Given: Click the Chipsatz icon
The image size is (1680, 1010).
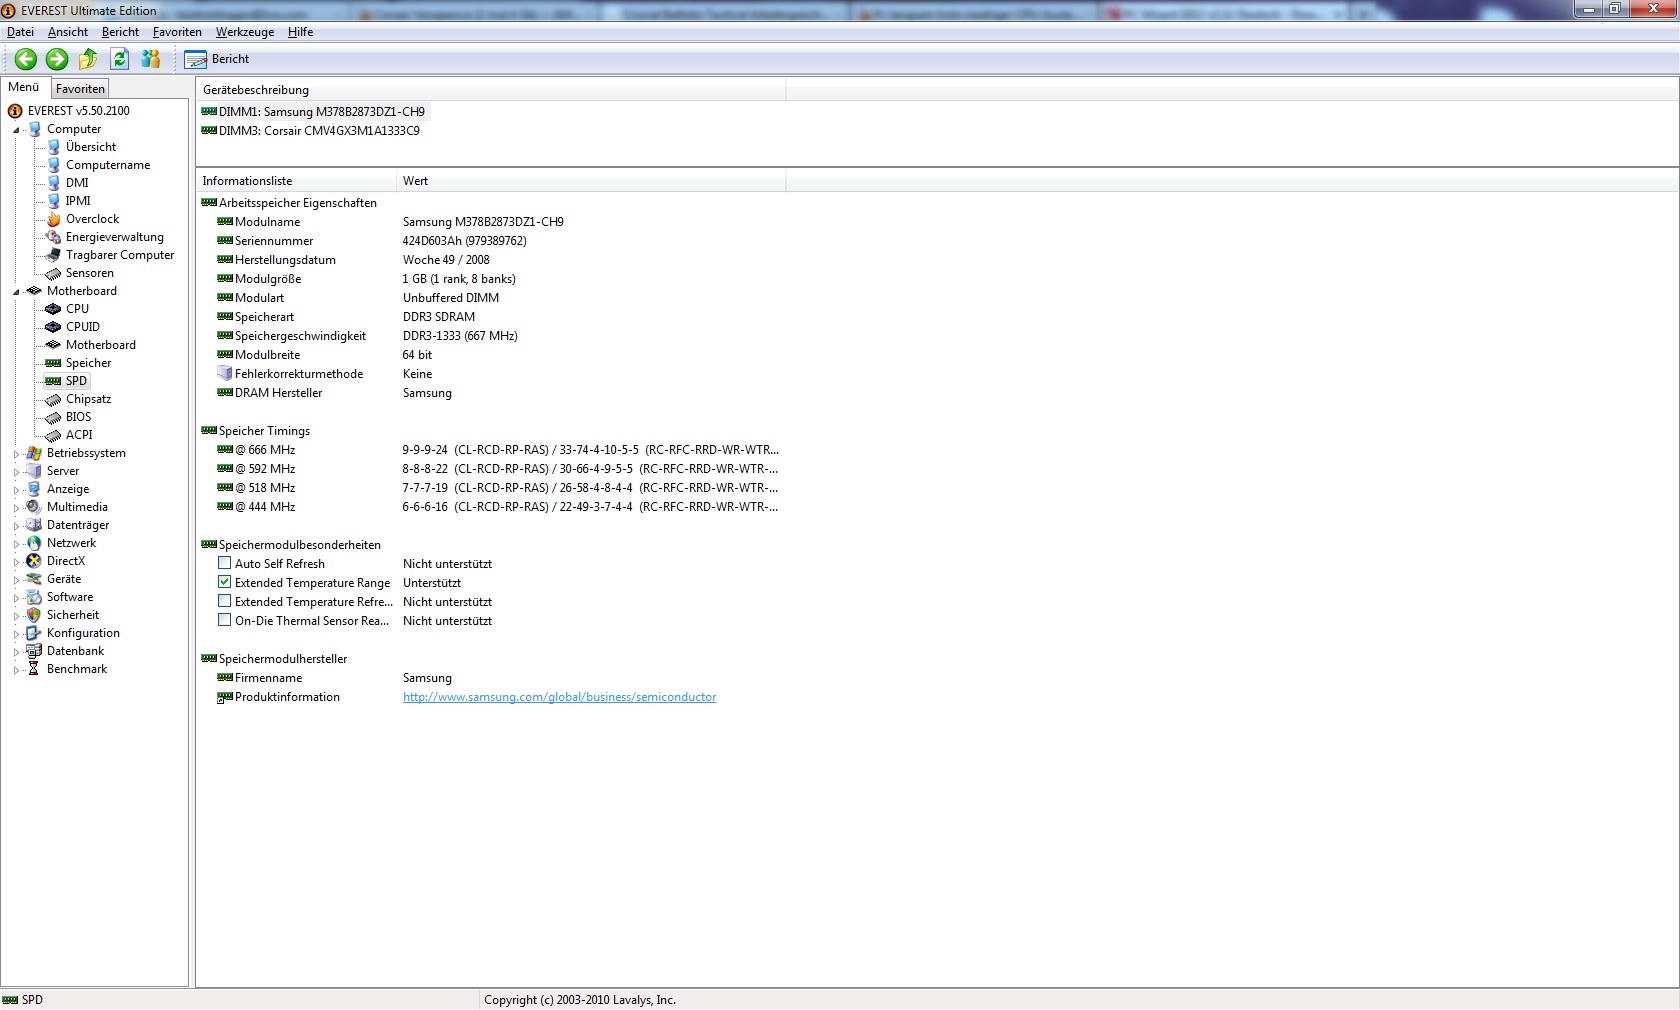Looking at the screenshot, I should pyautogui.click(x=54, y=399).
